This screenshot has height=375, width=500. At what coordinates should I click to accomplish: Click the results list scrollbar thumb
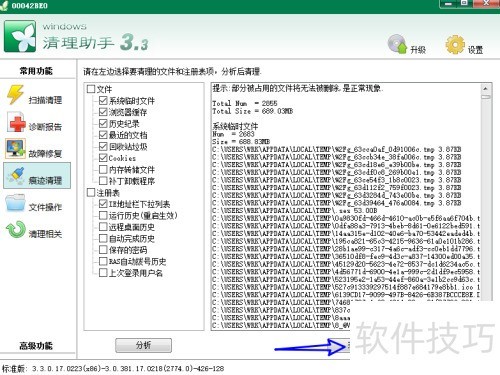[x=486, y=97]
